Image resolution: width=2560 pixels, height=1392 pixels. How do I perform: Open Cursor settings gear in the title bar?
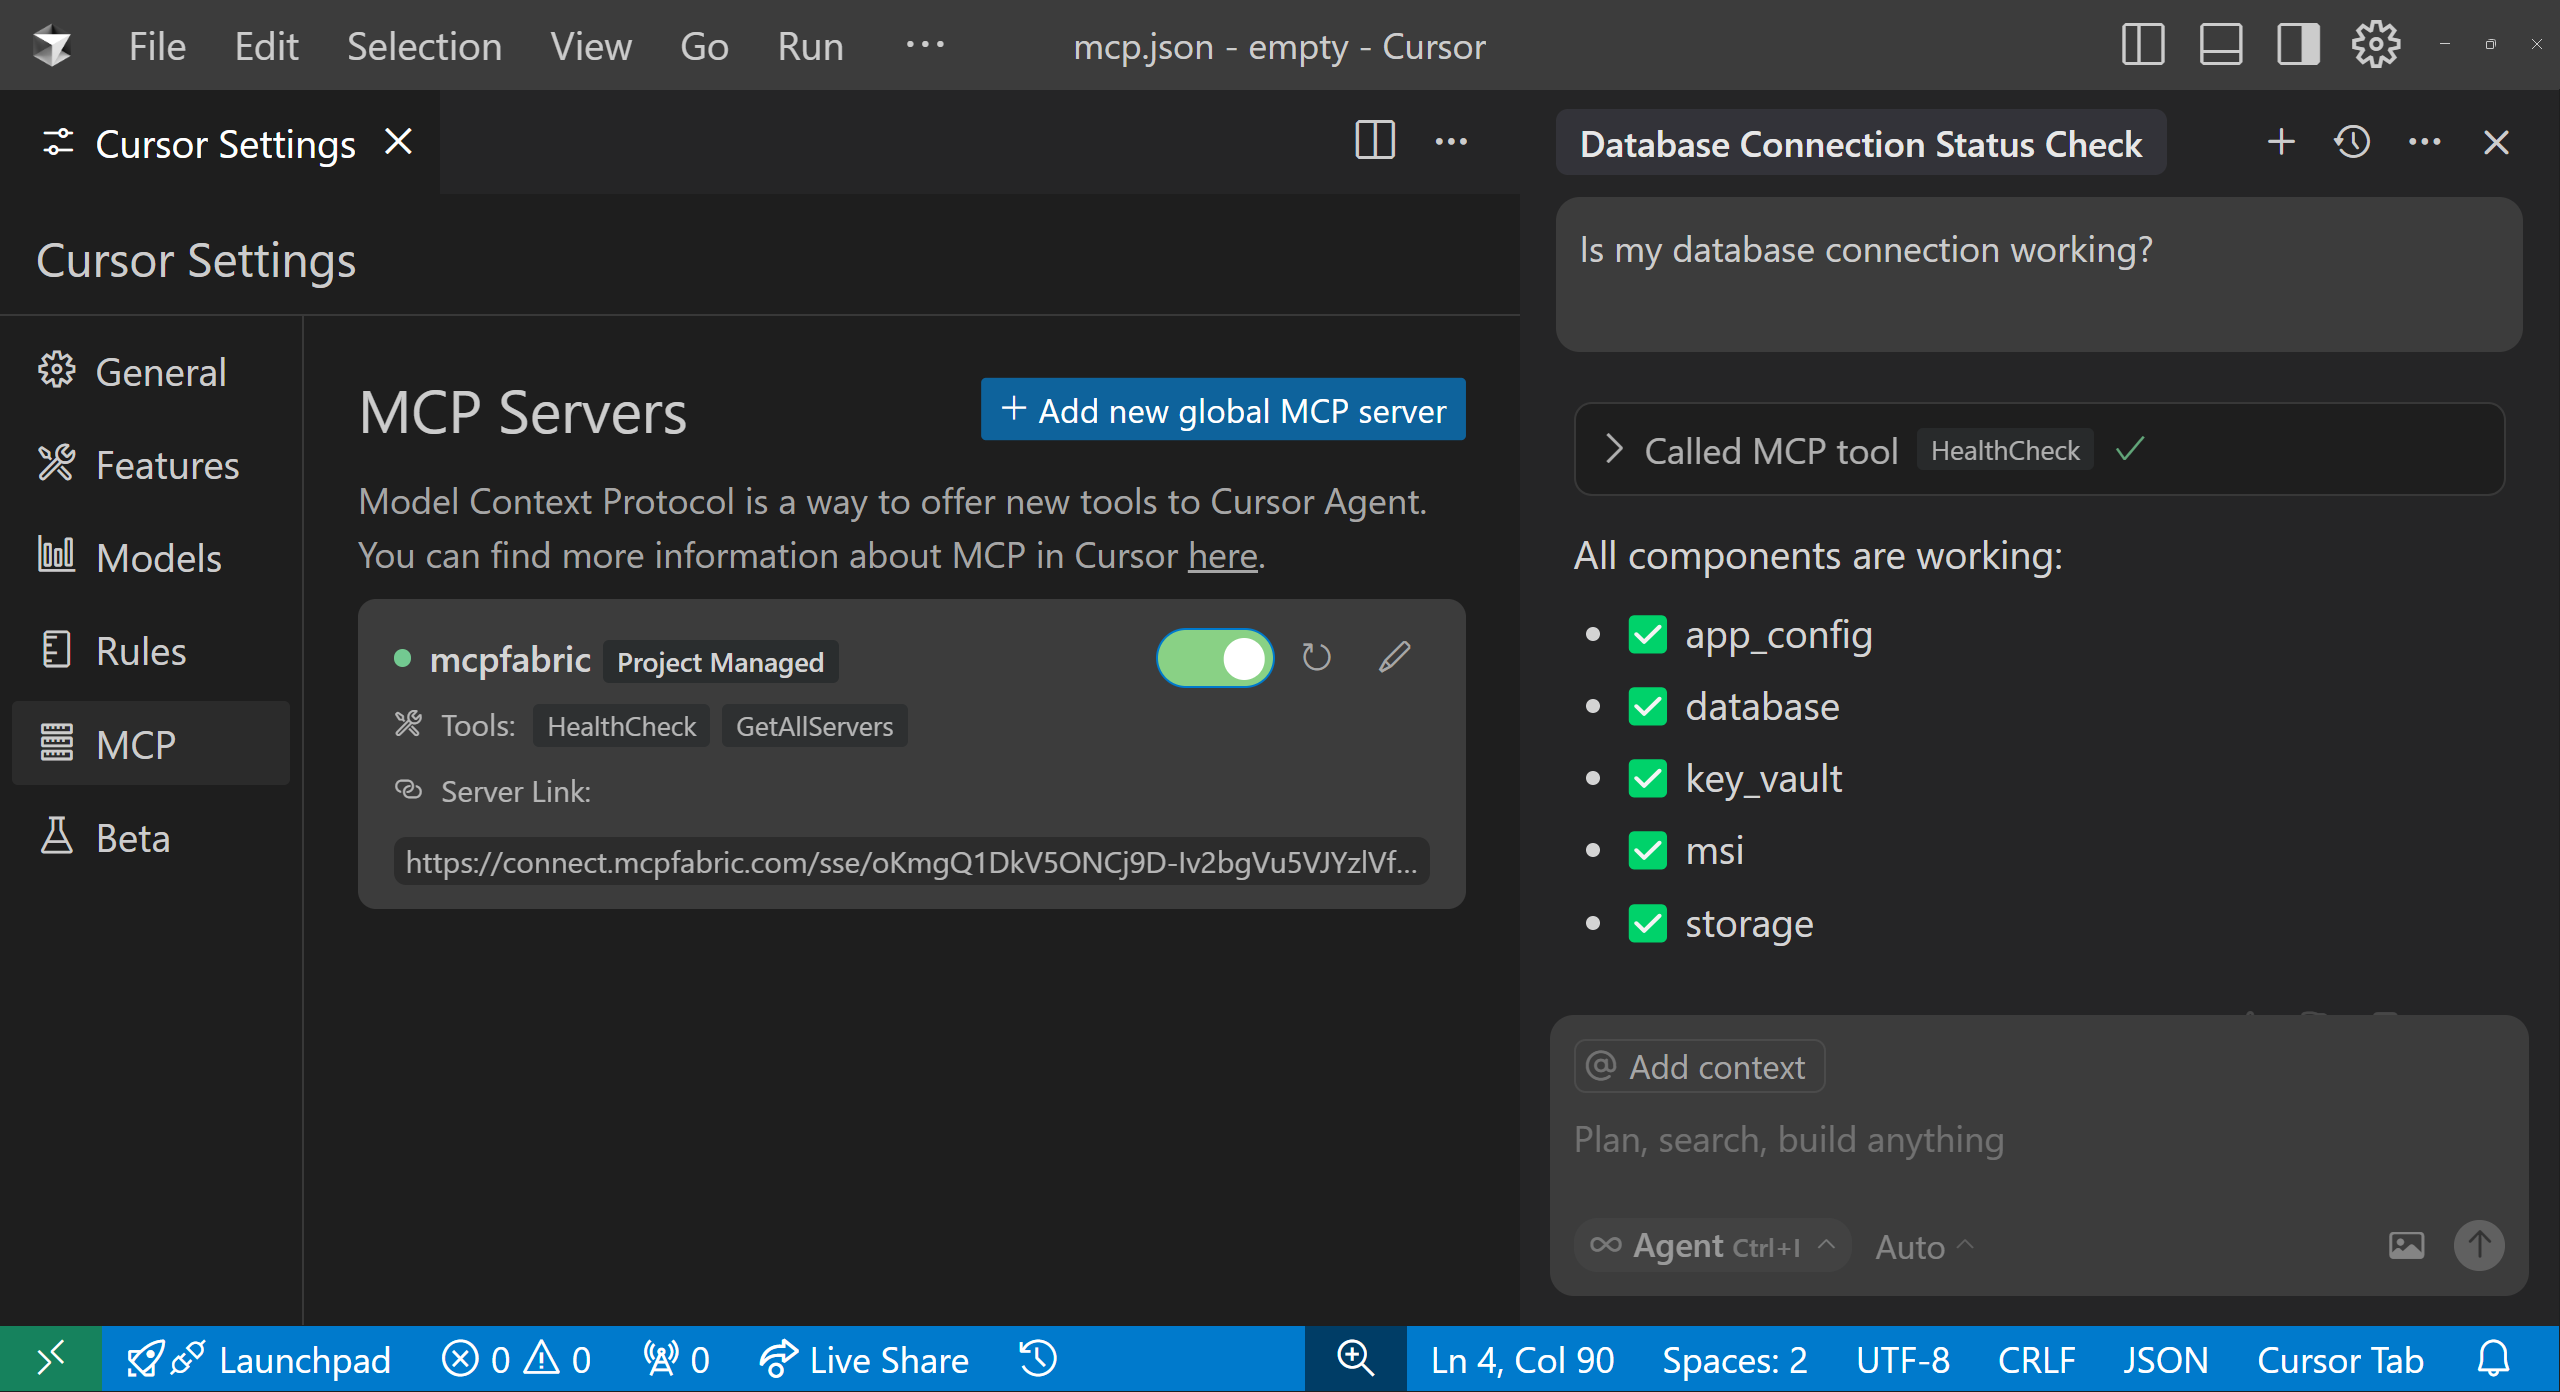2375,44
